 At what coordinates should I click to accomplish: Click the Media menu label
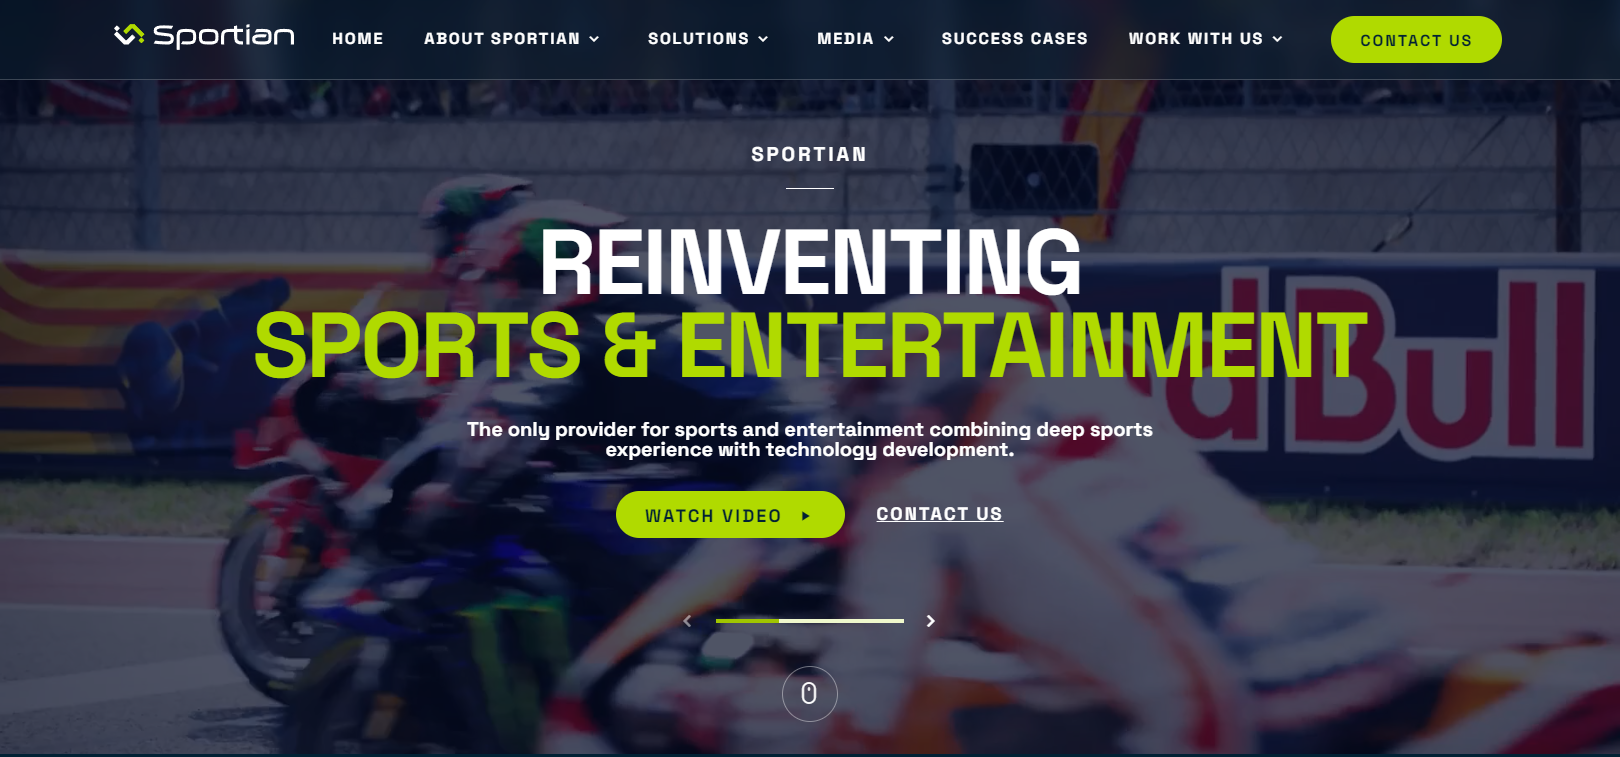pyautogui.click(x=846, y=39)
